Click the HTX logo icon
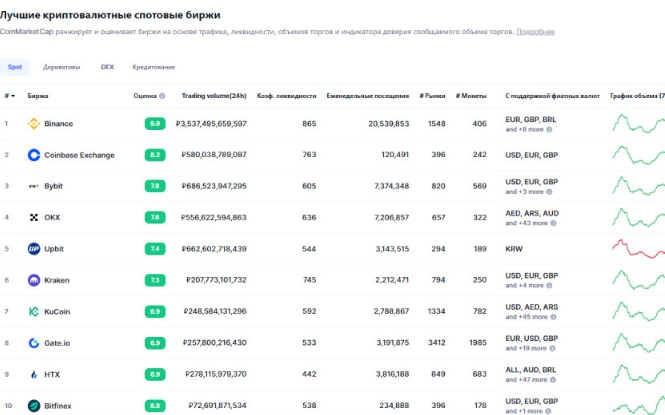The height and width of the screenshot is (415, 665). [34, 374]
